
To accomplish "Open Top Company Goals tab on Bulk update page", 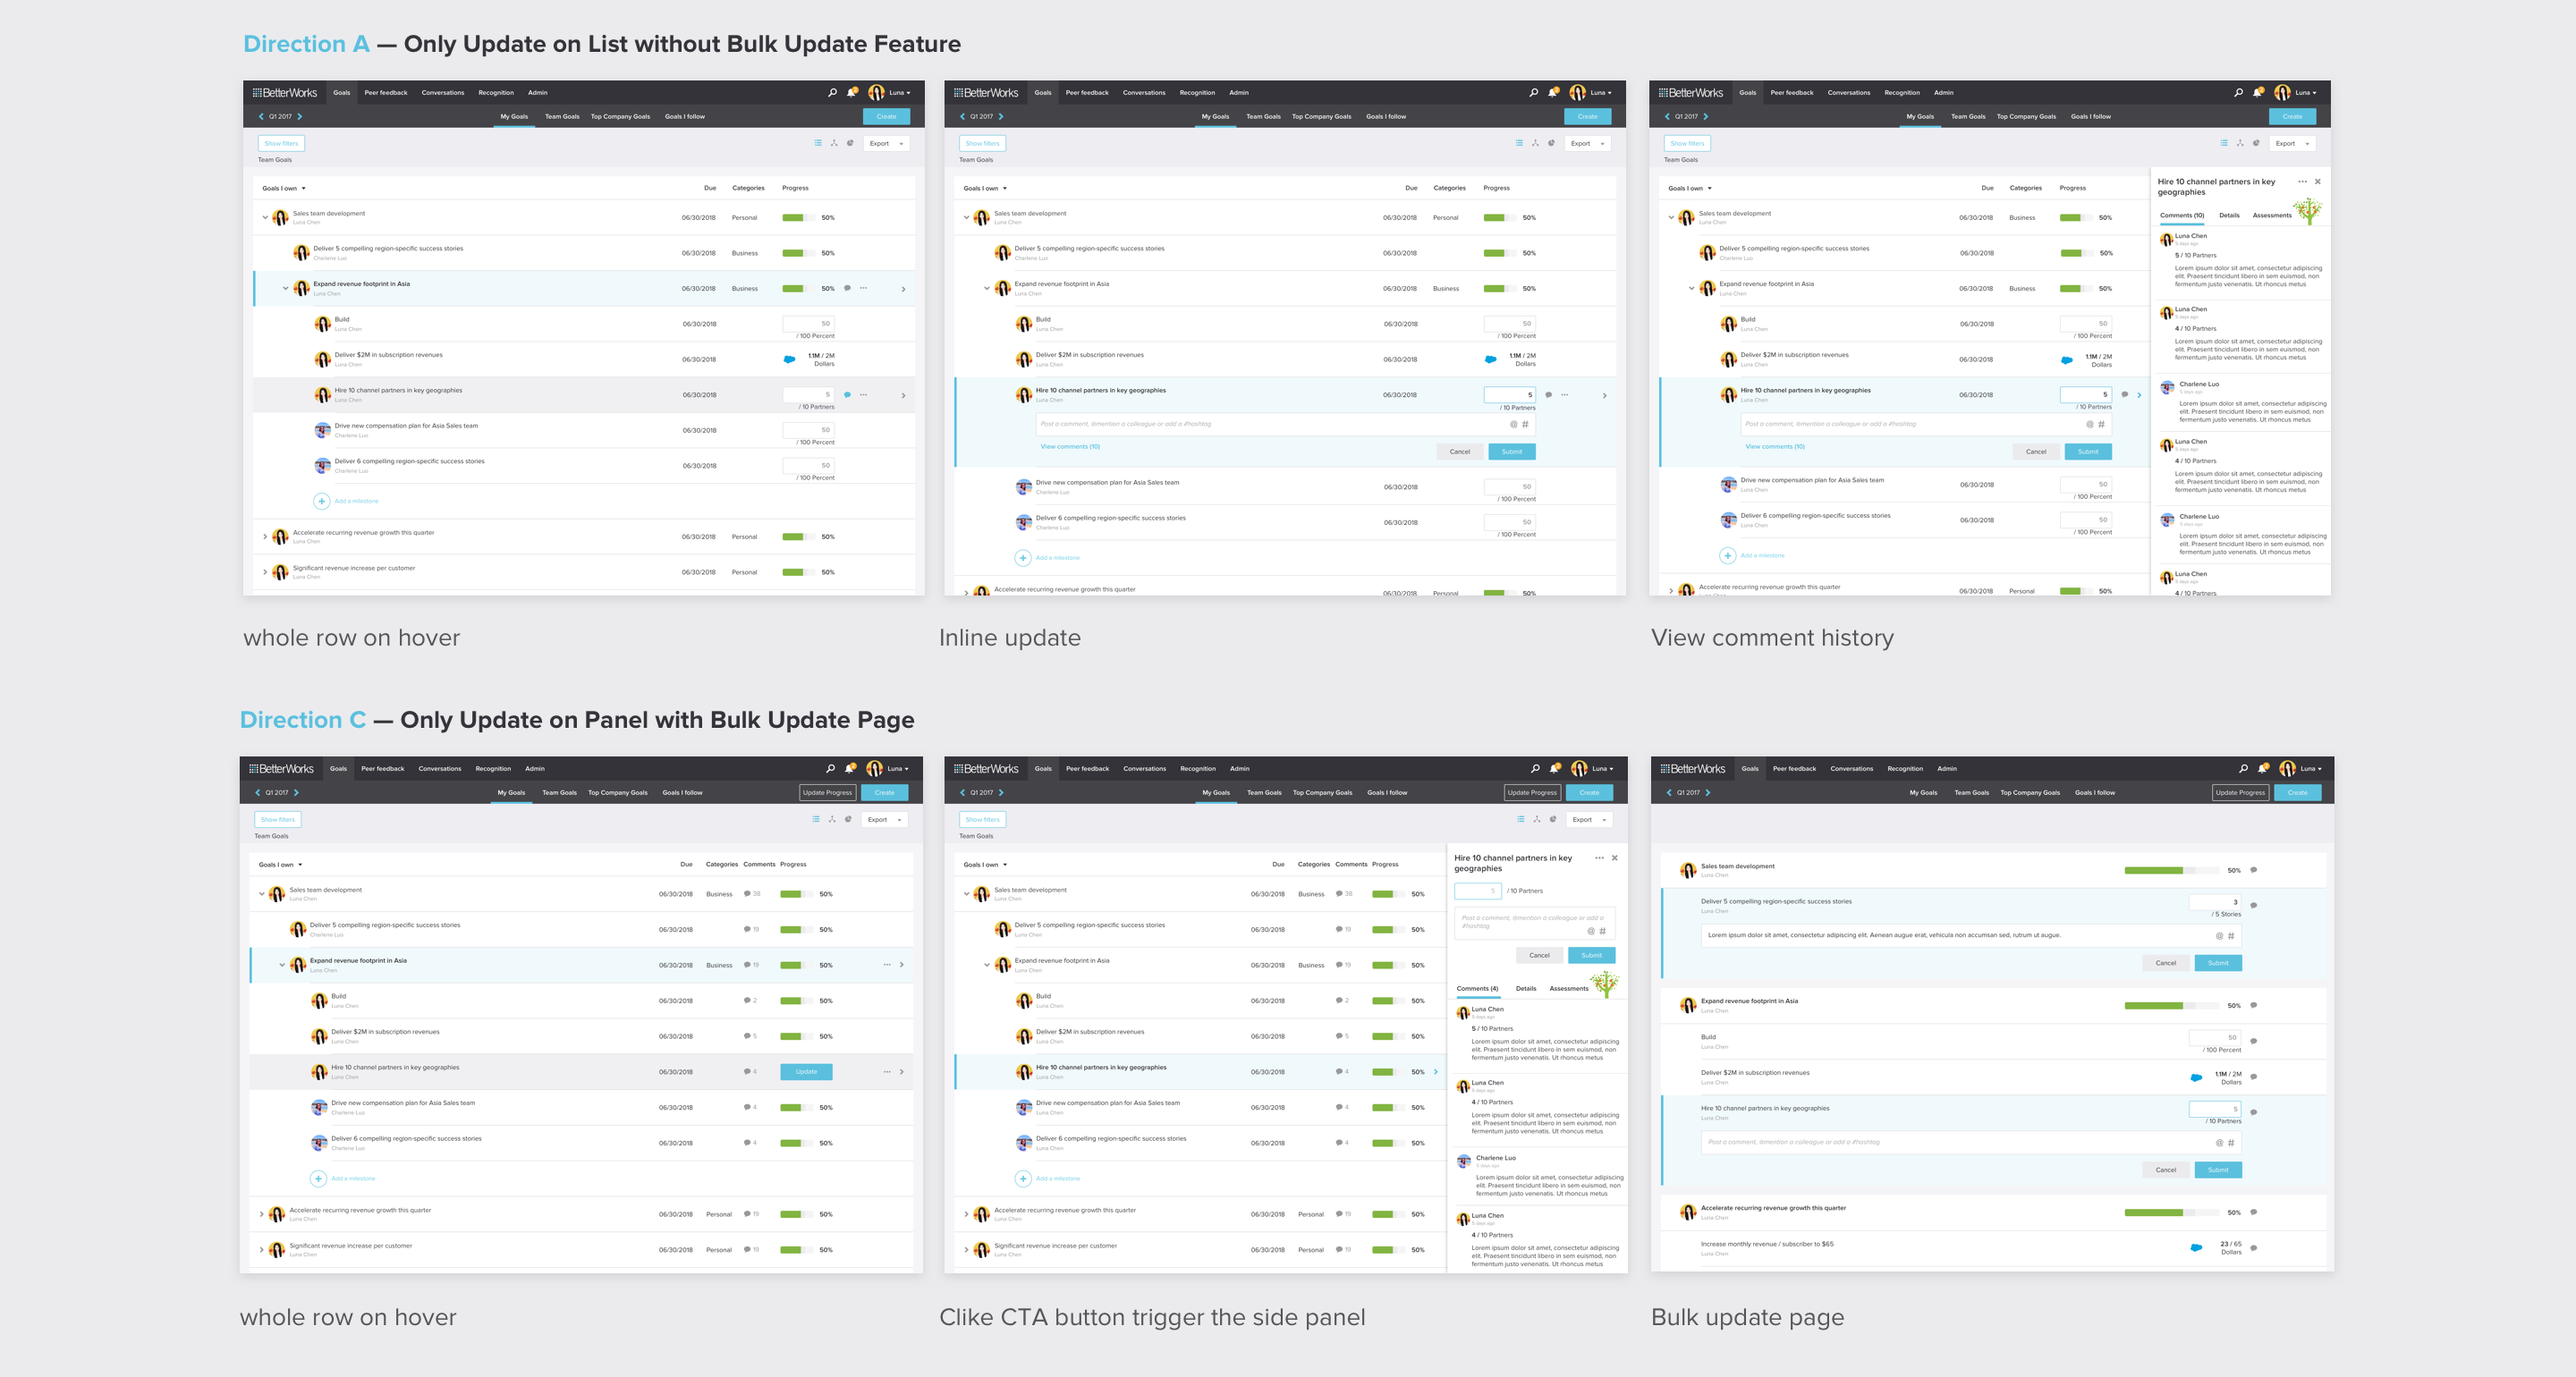I will point(2029,792).
